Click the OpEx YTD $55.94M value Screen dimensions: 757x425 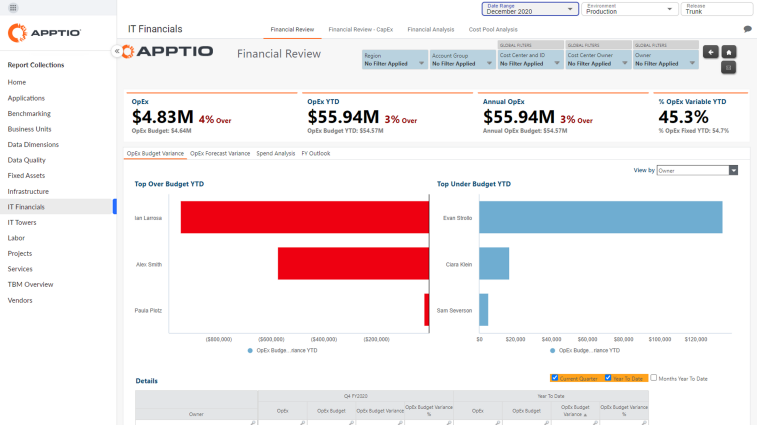click(x=343, y=117)
